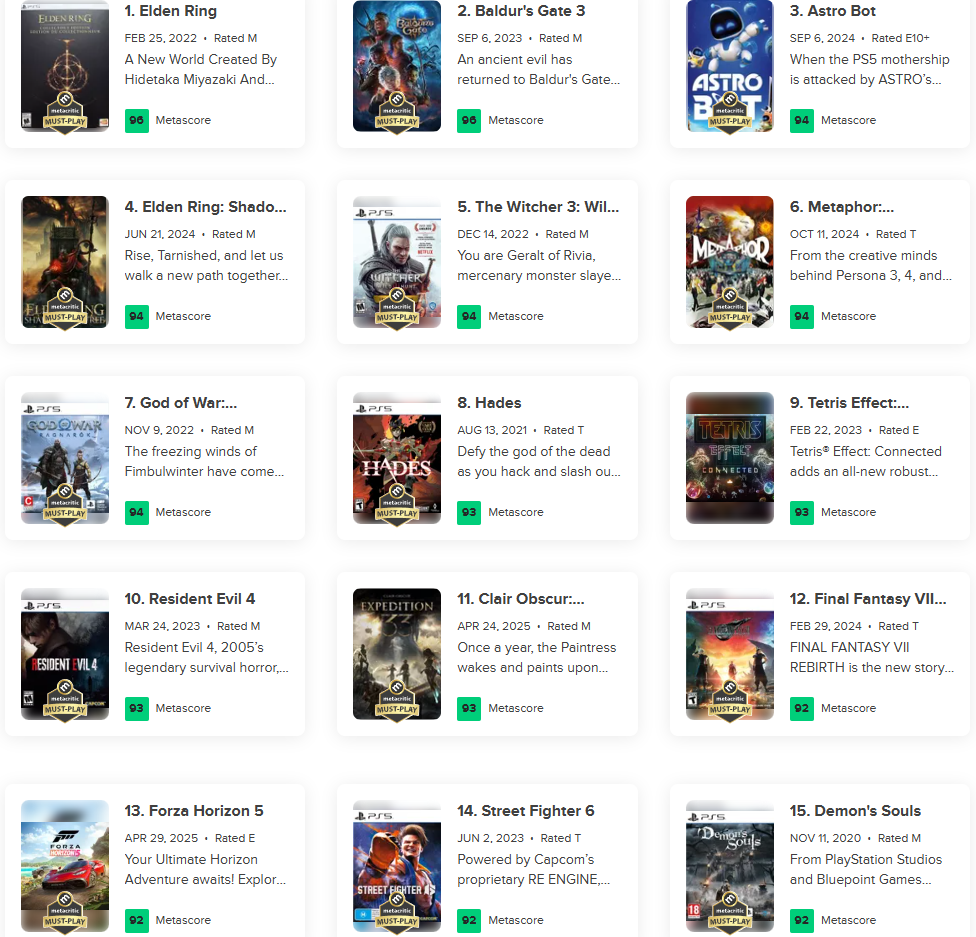Select the Baldur's Gate 3 cover image
This screenshot has width=976, height=937.
397,65
